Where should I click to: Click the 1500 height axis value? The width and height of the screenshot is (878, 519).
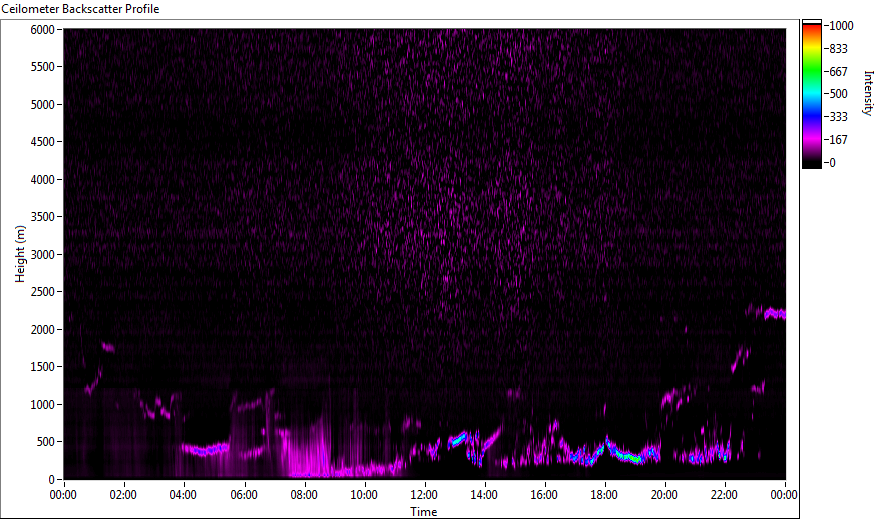point(43,367)
